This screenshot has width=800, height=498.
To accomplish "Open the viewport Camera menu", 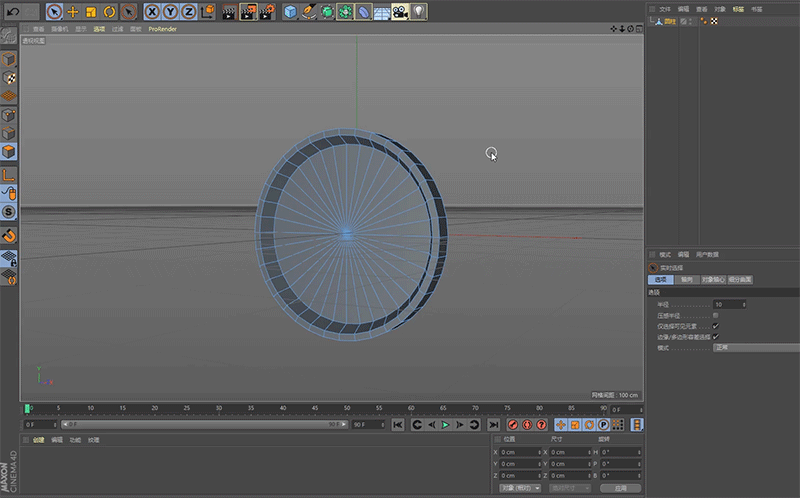I will pyautogui.click(x=59, y=29).
